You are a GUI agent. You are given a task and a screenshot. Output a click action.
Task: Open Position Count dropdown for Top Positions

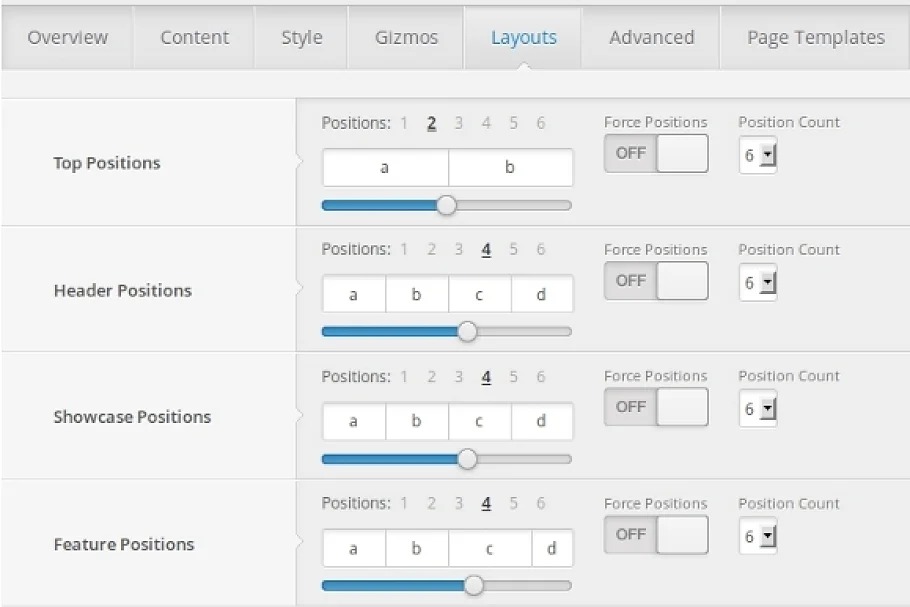(758, 156)
